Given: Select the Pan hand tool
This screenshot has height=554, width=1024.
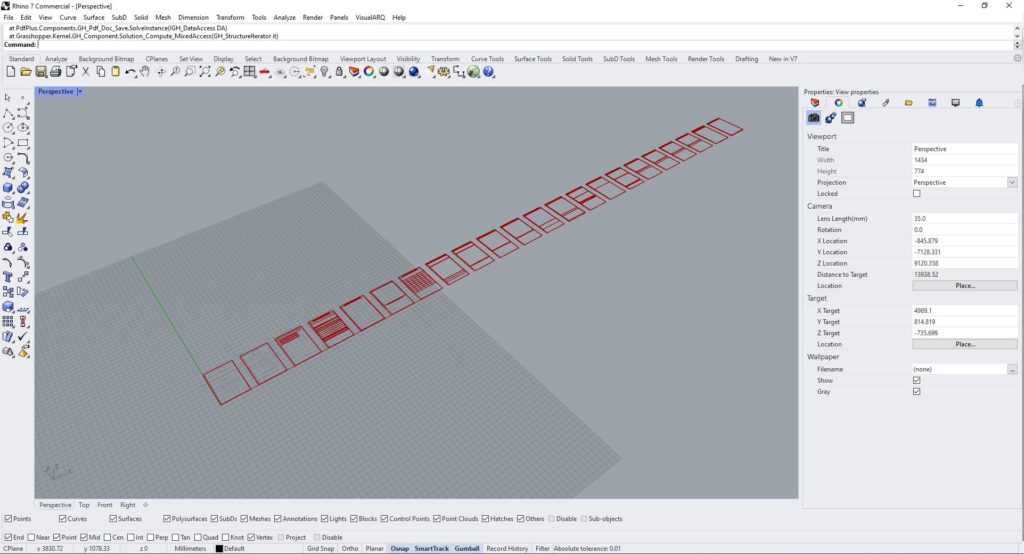Looking at the screenshot, I should click(x=145, y=72).
